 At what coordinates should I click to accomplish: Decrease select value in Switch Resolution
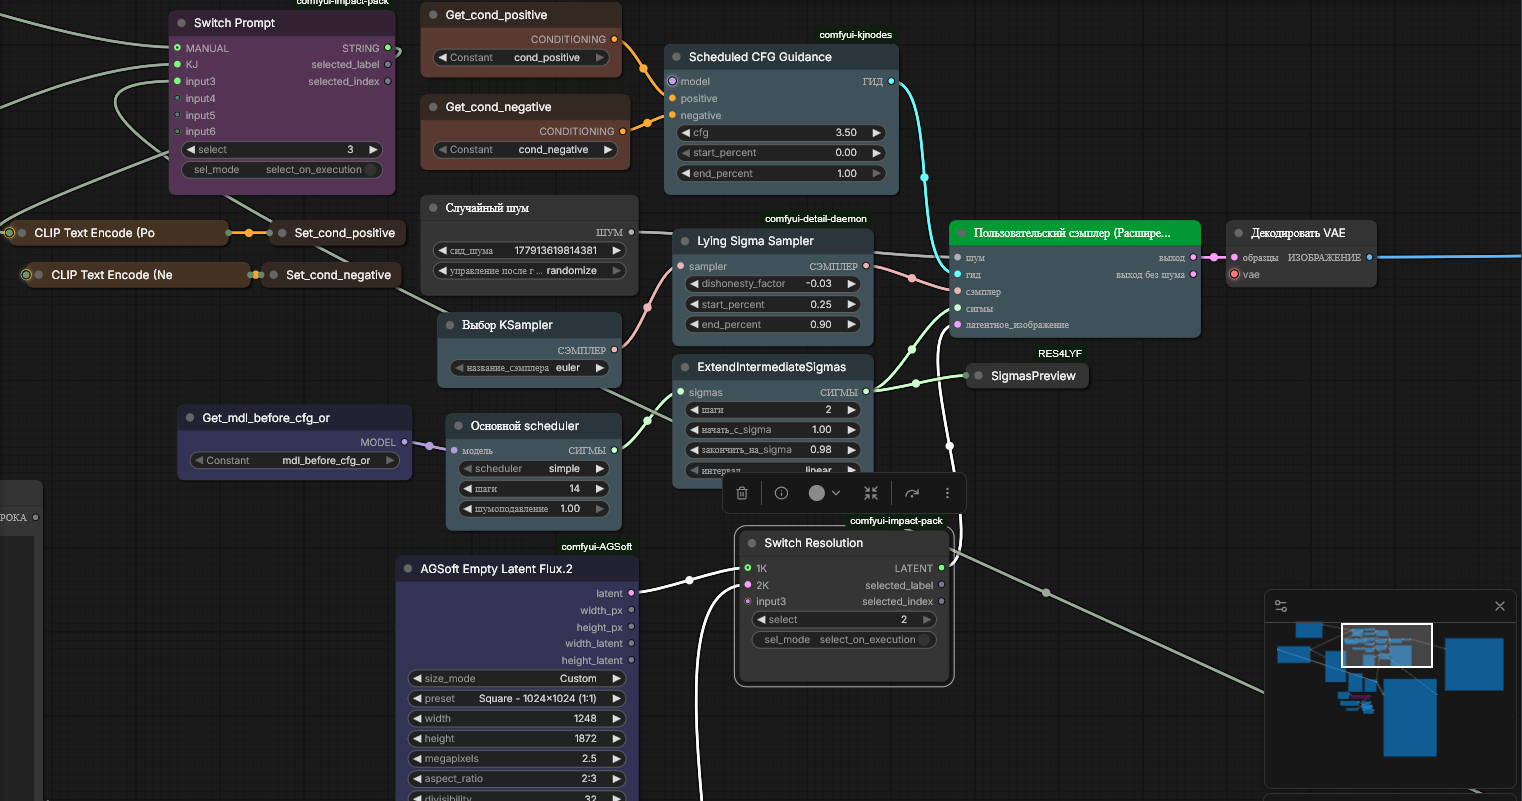(x=762, y=620)
